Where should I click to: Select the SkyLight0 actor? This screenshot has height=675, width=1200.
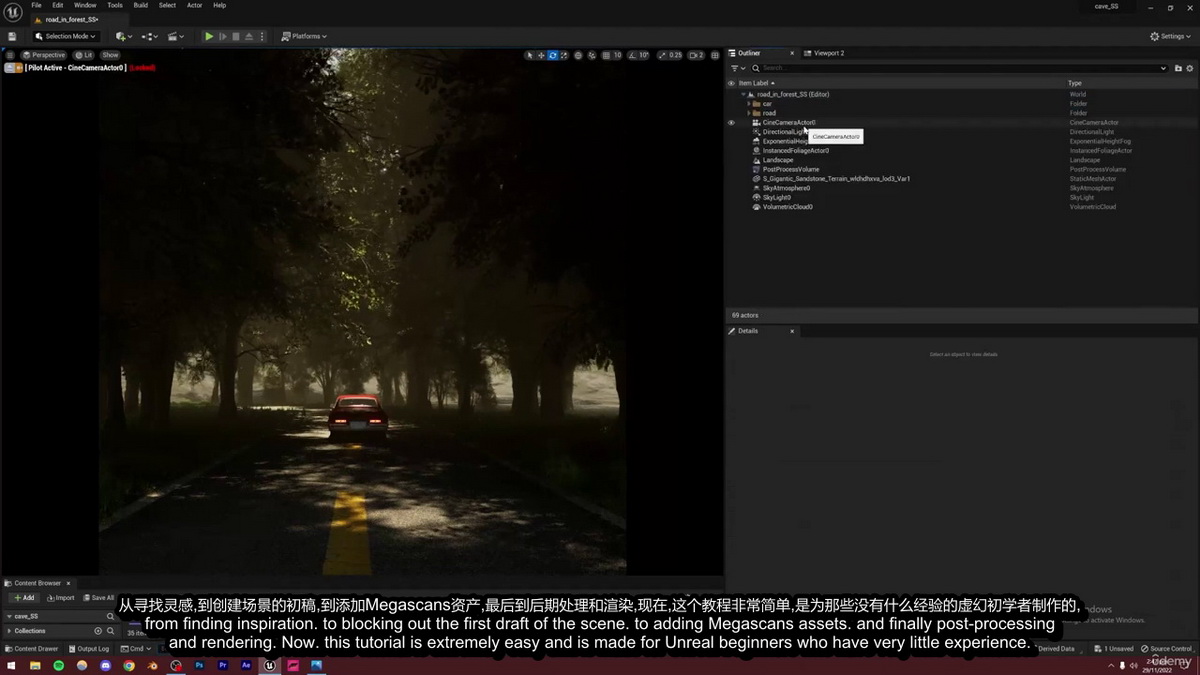click(777, 198)
